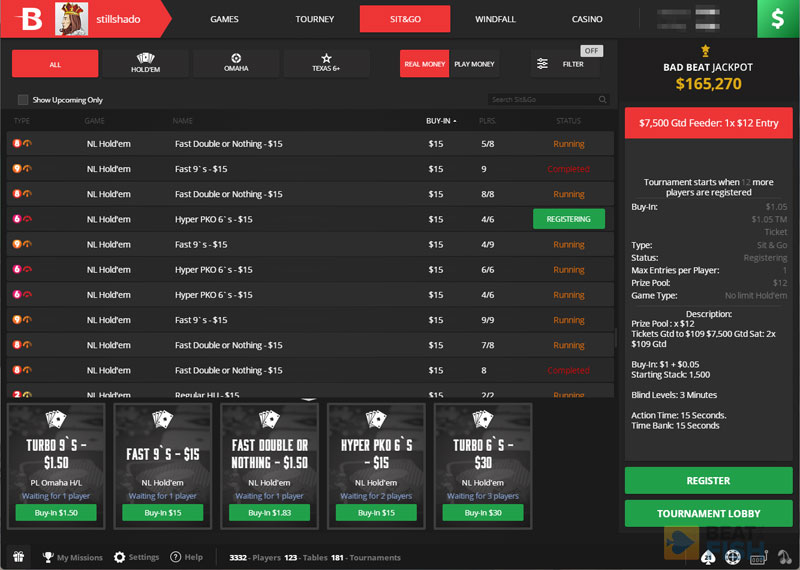
Task: Select the Completed Fast Double or Nothing row
Action: [x=310, y=370]
